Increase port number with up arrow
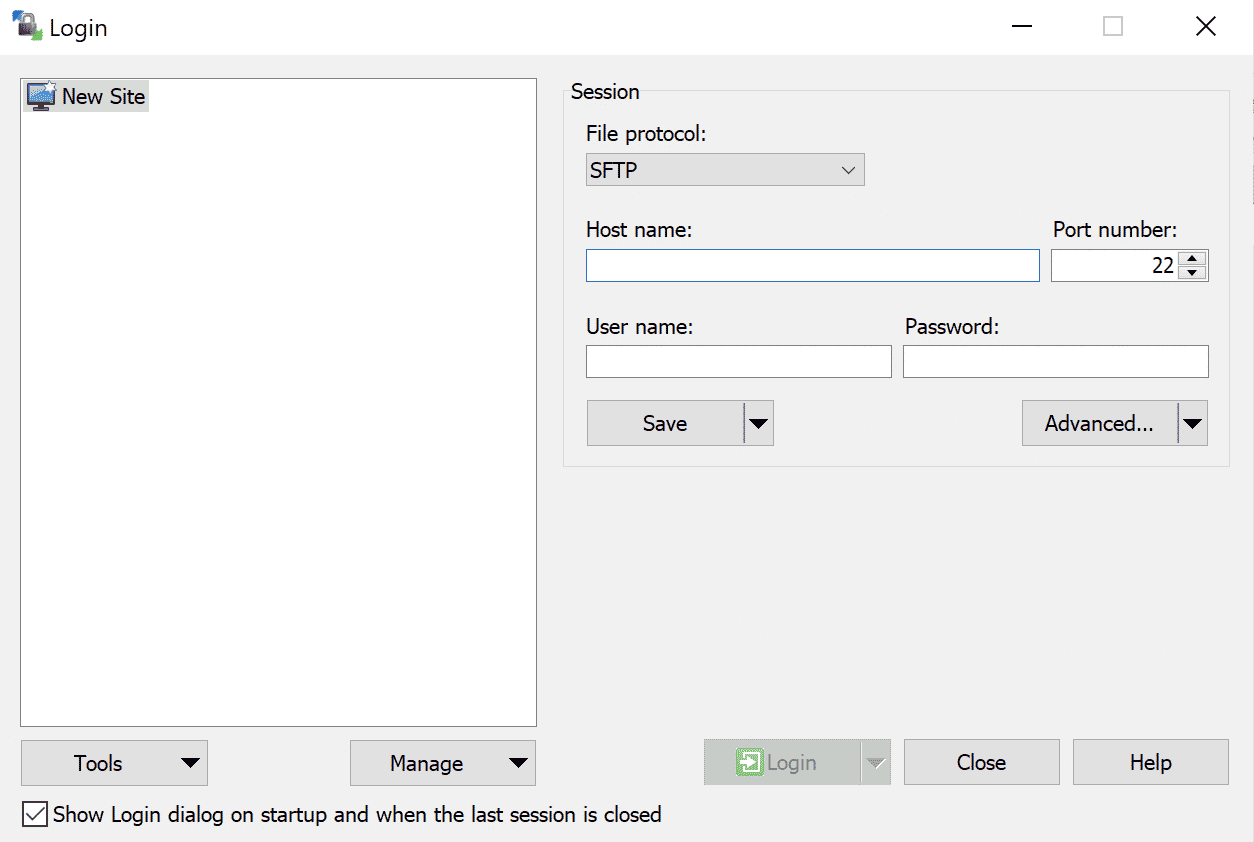The height and width of the screenshot is (842, 1254). point(1193,259)
